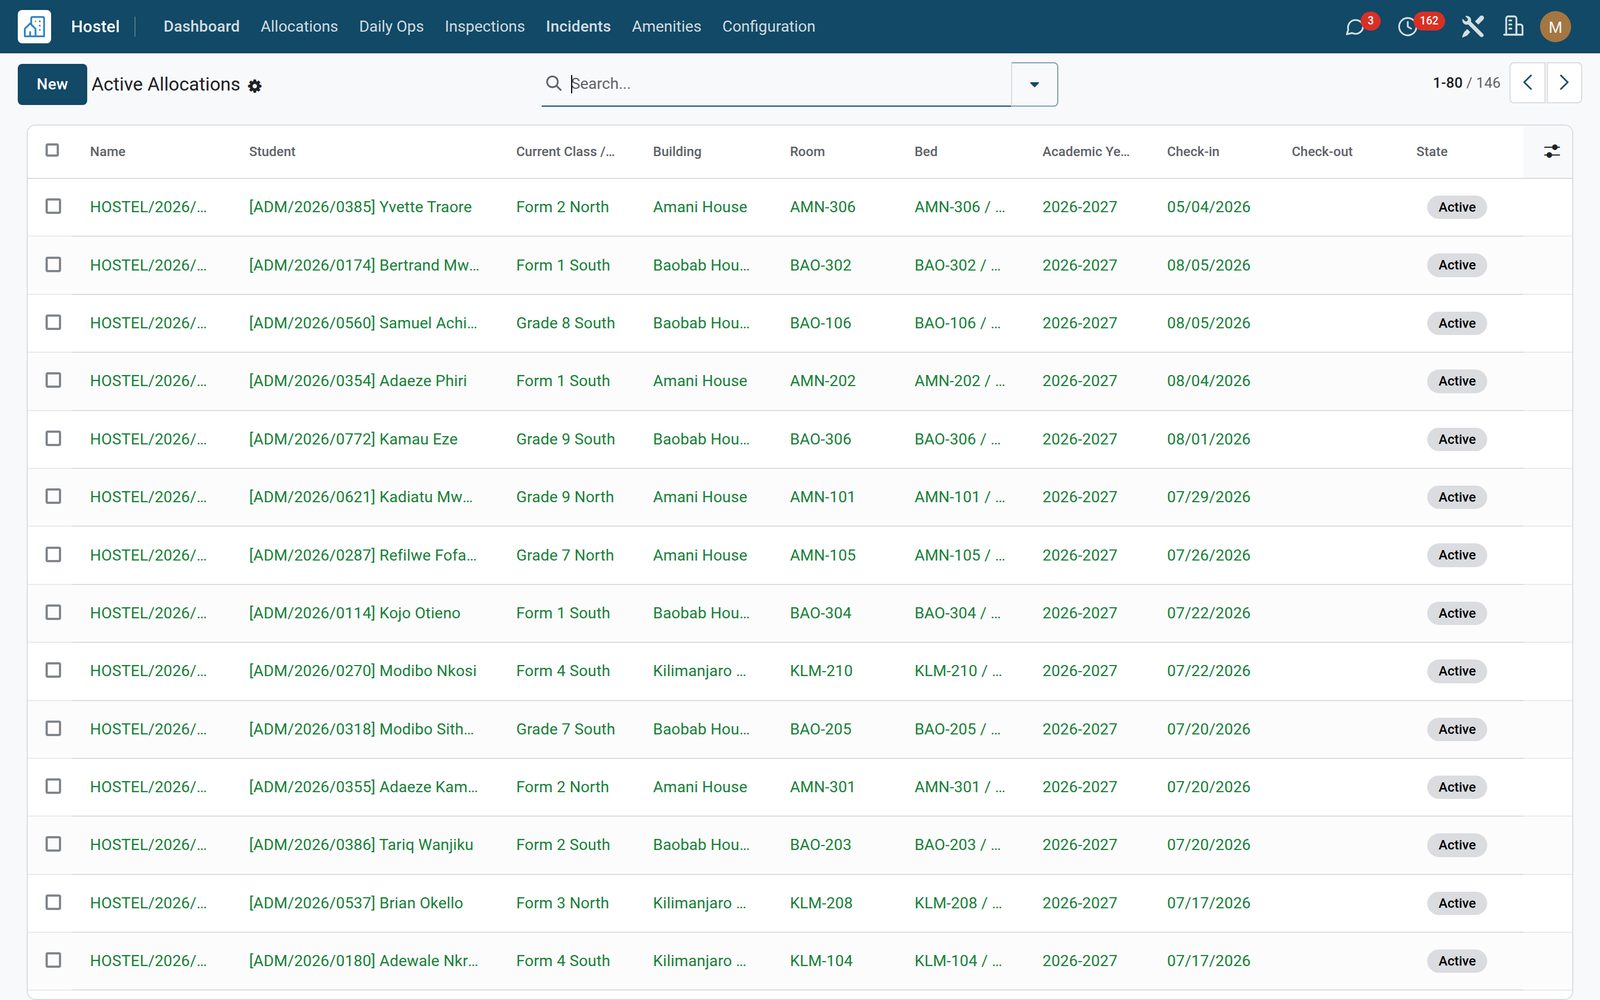Select the Bertrand Mw... row checkbox

(x=53, y=264)
